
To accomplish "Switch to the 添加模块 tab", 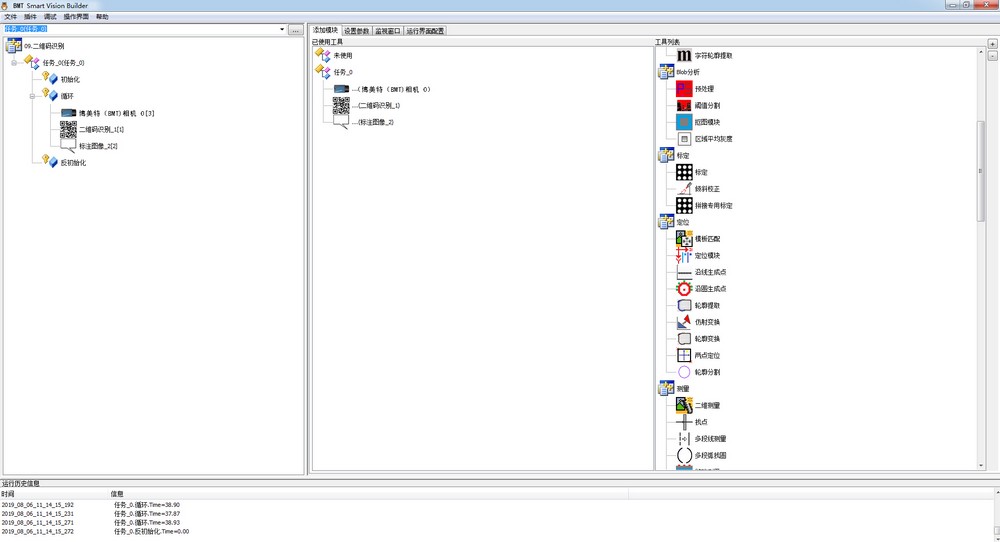I will click(325, 30).
